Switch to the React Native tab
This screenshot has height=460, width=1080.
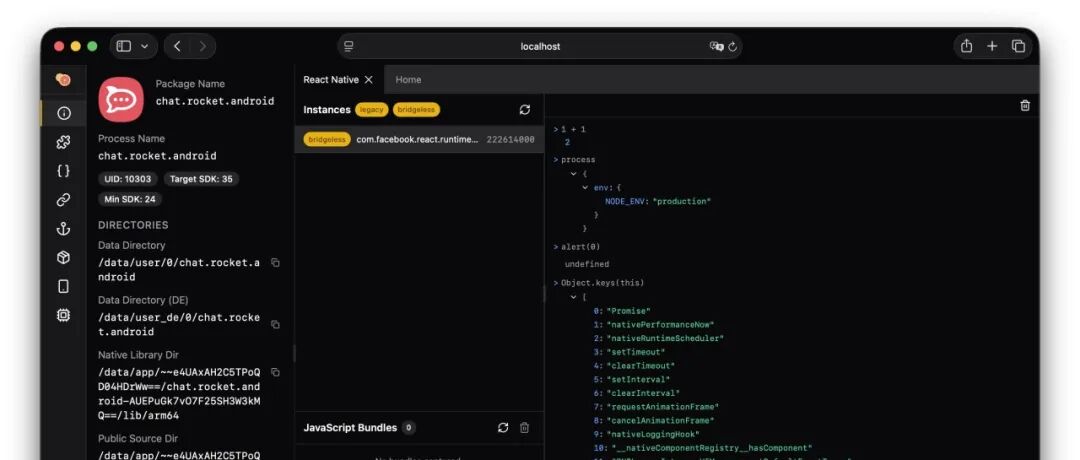pyautogui.click(x=331, y=80)
